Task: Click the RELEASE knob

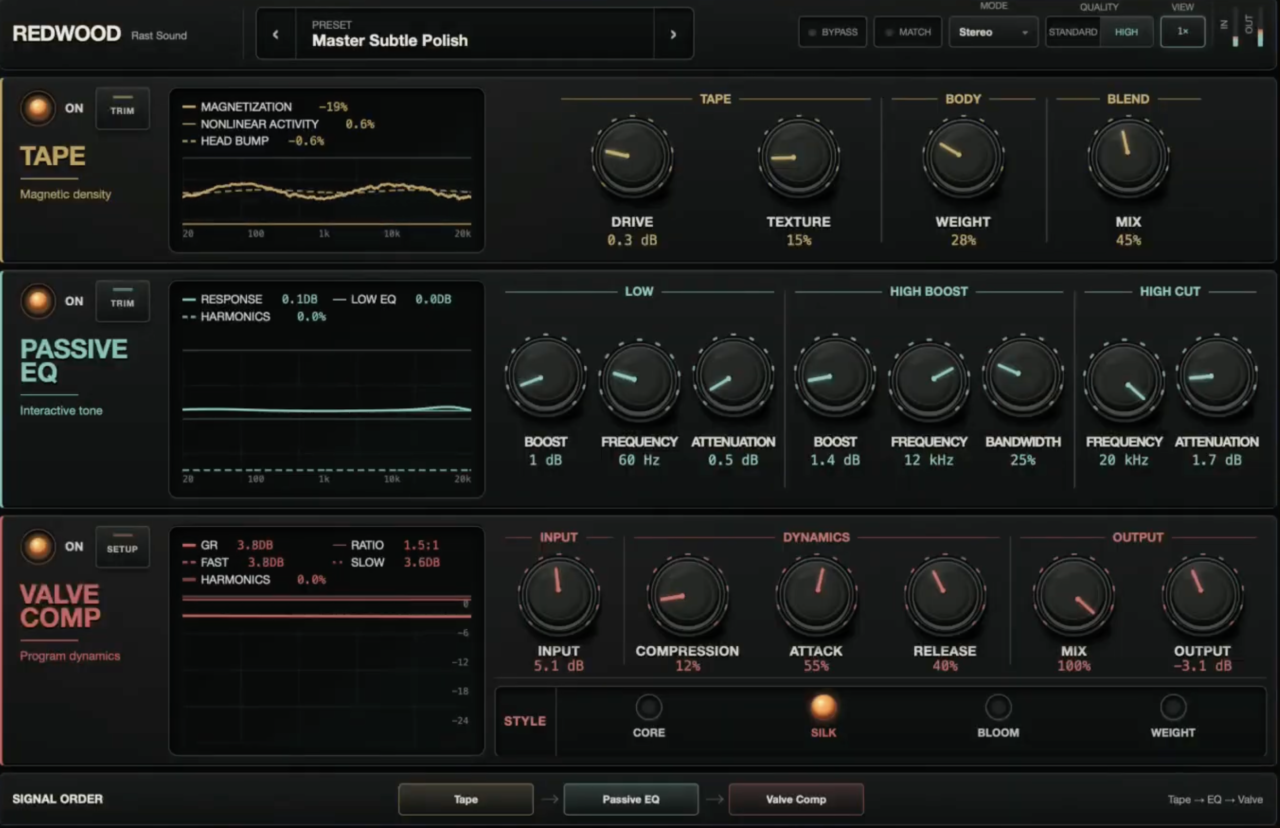Action: pos(945,596)
